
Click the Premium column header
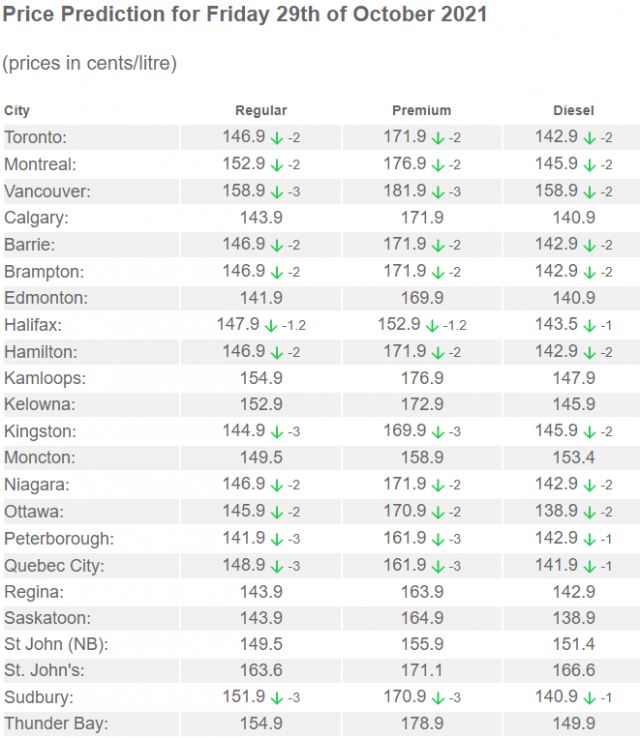(x=422, y=111)
